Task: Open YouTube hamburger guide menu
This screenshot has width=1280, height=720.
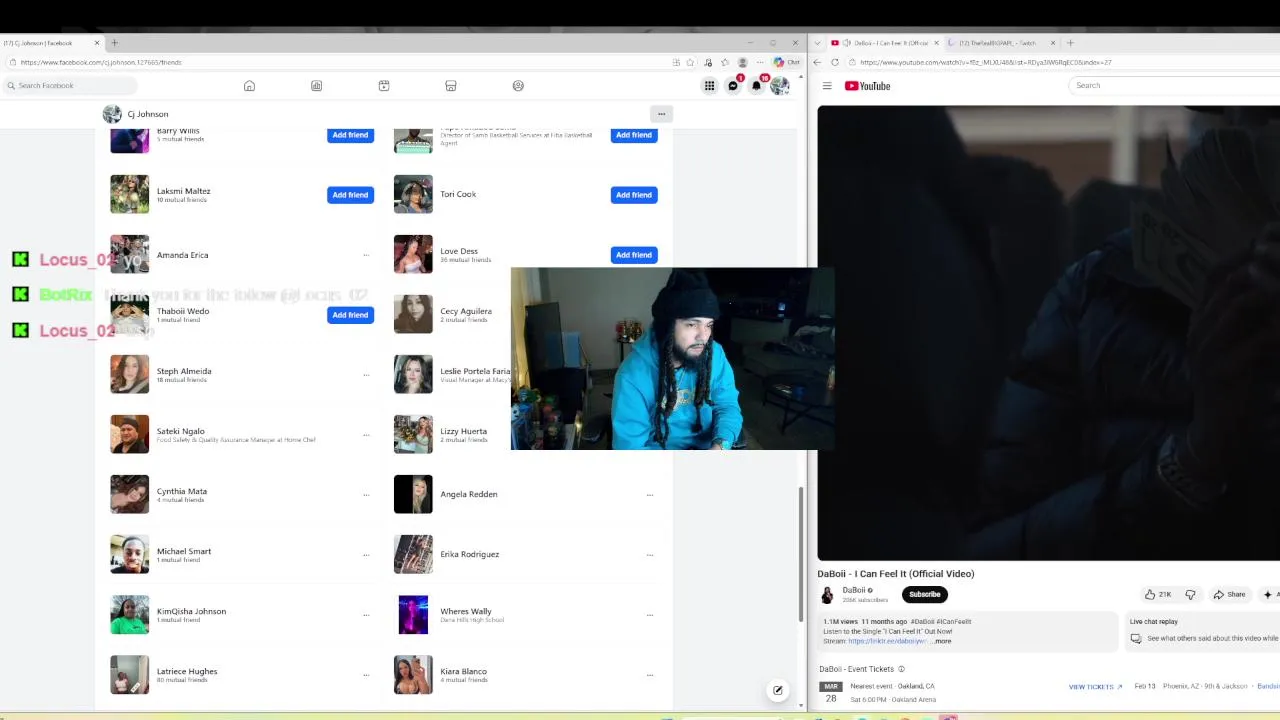Action: tap(827, 86)
